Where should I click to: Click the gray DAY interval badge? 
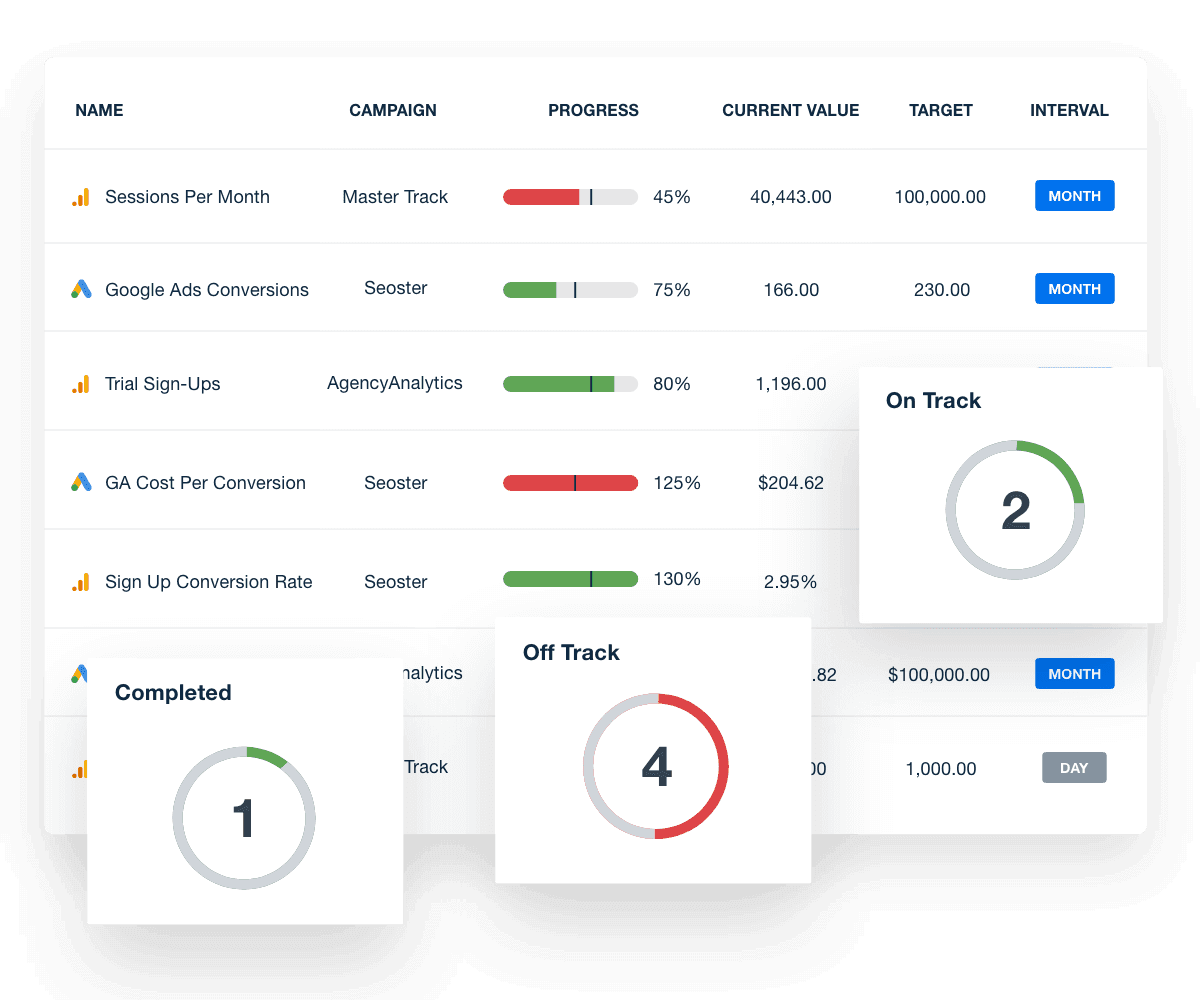point(1074,768)
